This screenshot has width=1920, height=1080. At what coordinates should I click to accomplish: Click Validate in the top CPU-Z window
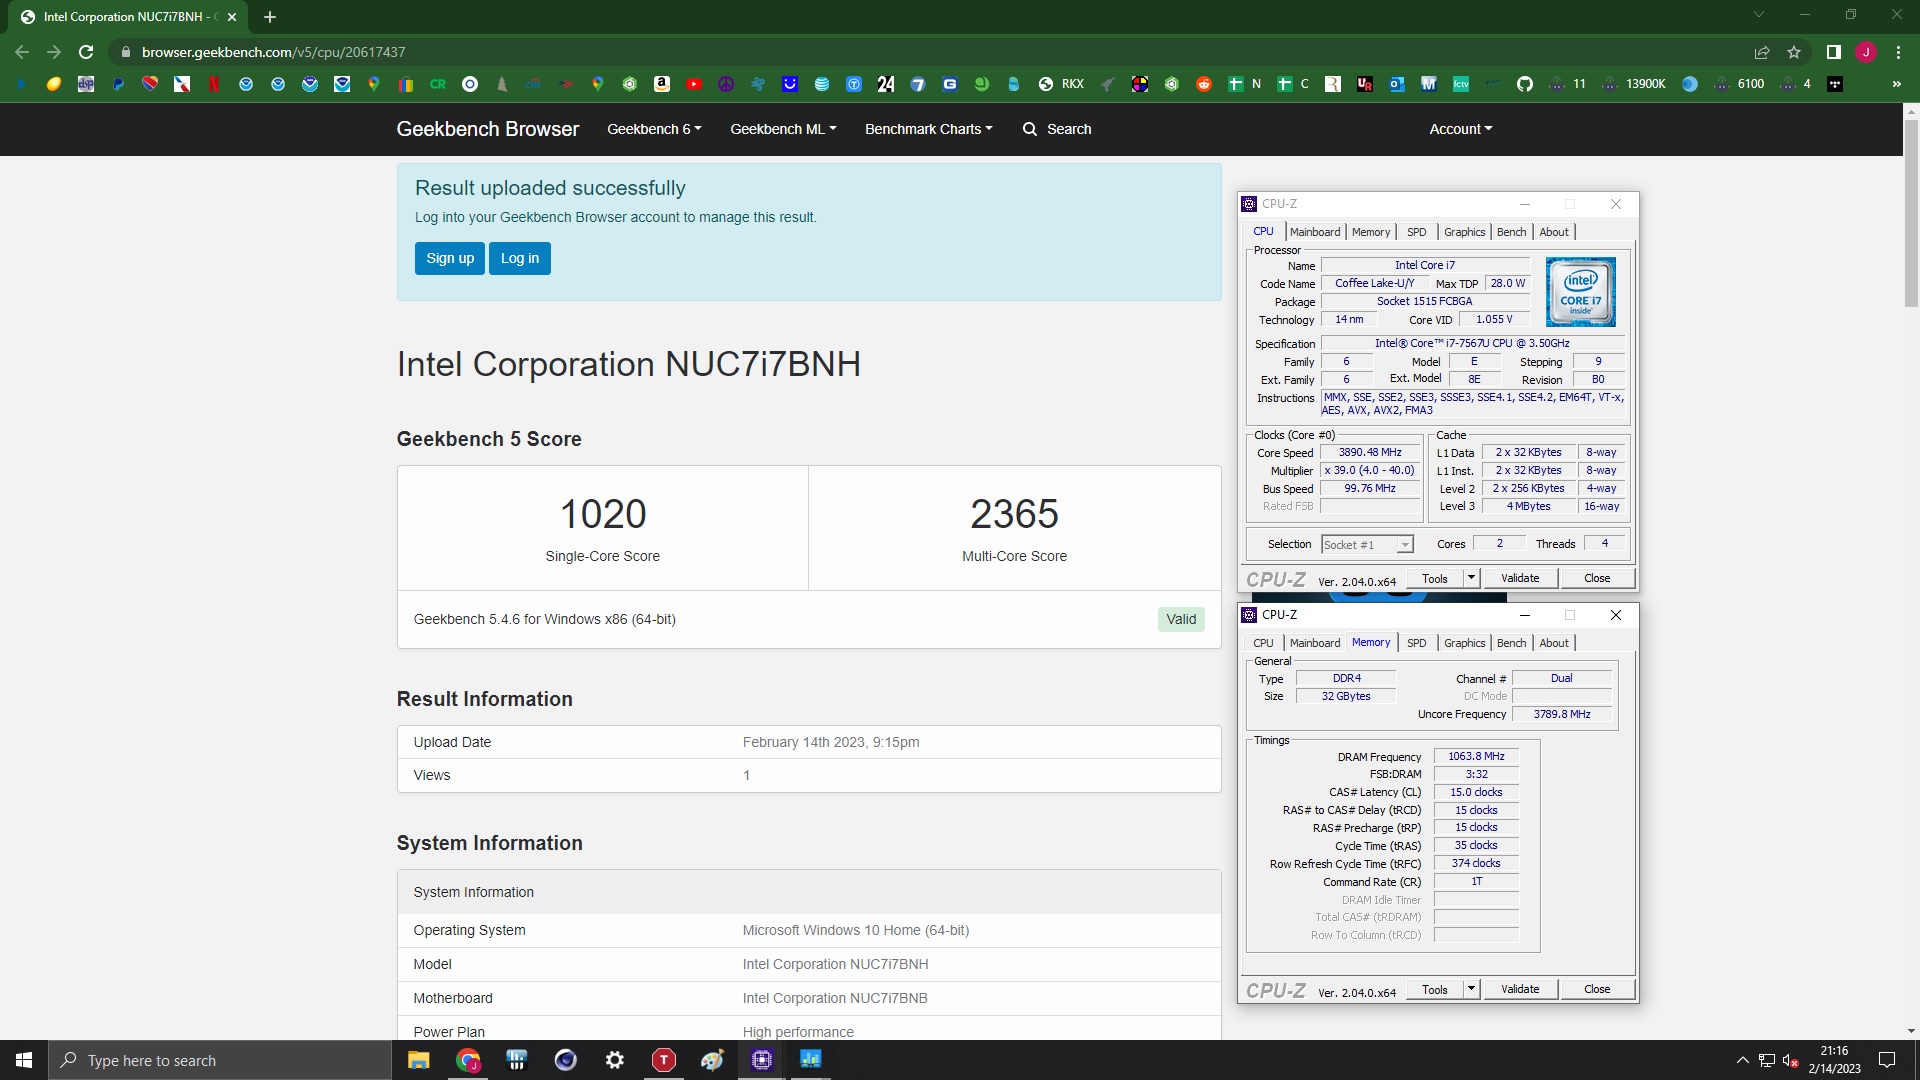(x=1520, y=578)
